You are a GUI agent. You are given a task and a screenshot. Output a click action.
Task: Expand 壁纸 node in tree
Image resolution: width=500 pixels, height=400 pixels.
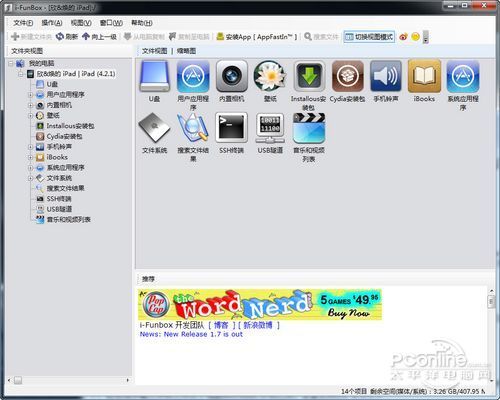30,115
